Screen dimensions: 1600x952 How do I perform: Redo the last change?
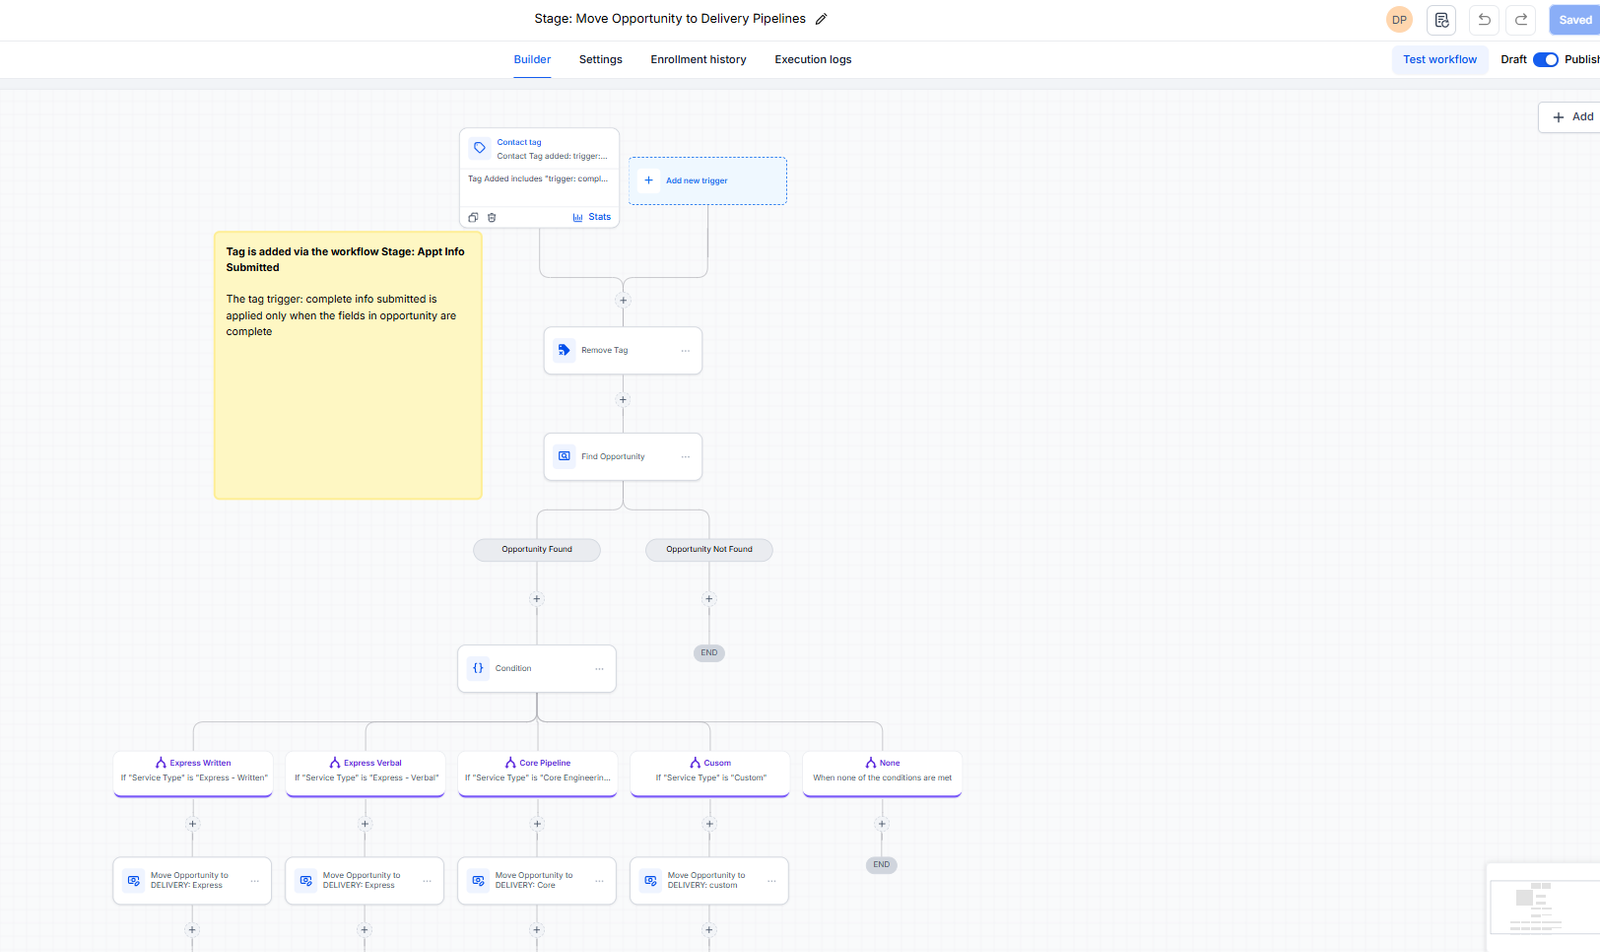pos(1521,20)
